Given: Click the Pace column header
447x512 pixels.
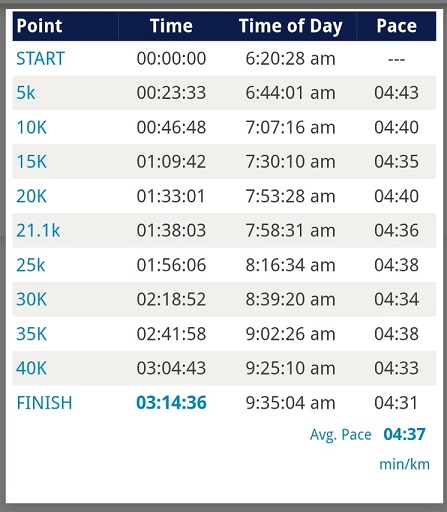Looking at the screenshot, I should 396,26.
